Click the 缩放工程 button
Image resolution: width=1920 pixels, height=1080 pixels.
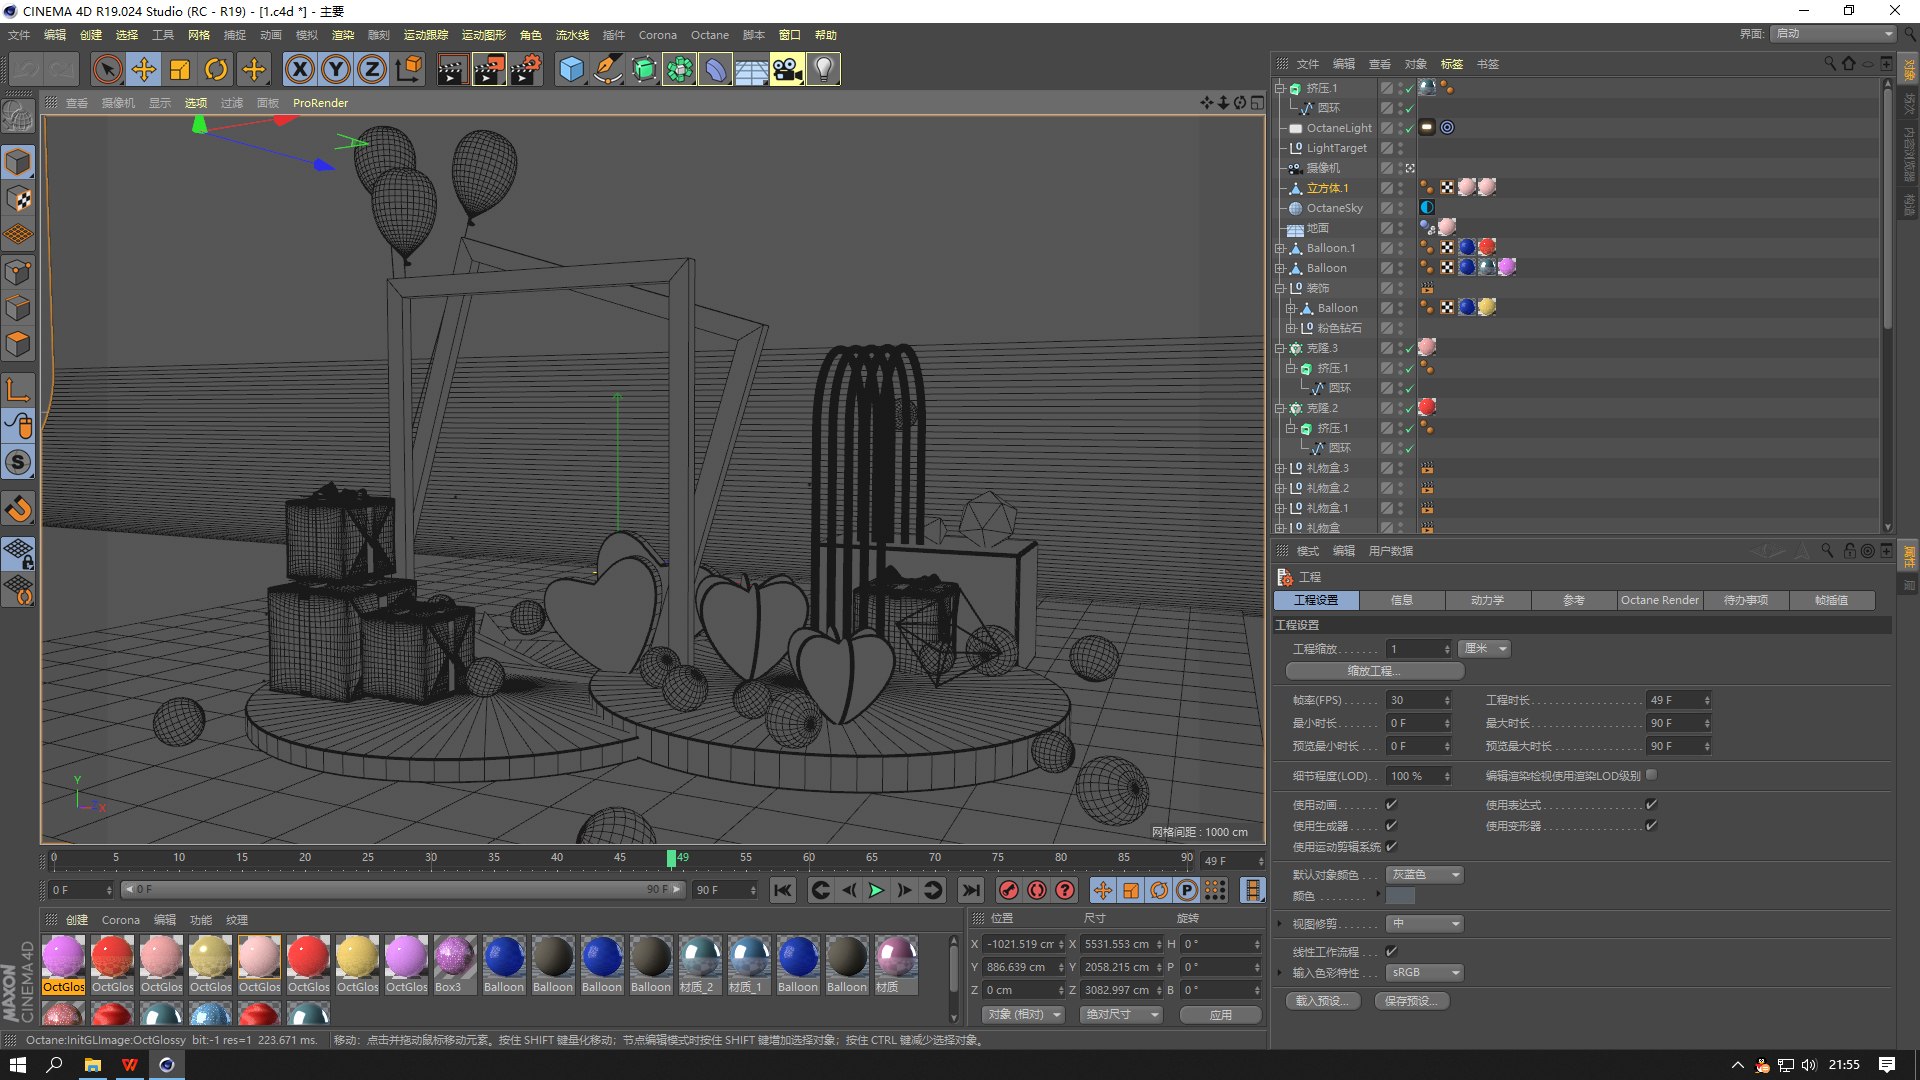pos(1368,671)
